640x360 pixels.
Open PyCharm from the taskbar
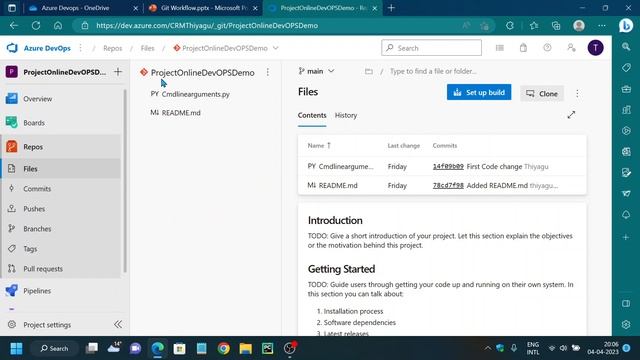(267, 348)
